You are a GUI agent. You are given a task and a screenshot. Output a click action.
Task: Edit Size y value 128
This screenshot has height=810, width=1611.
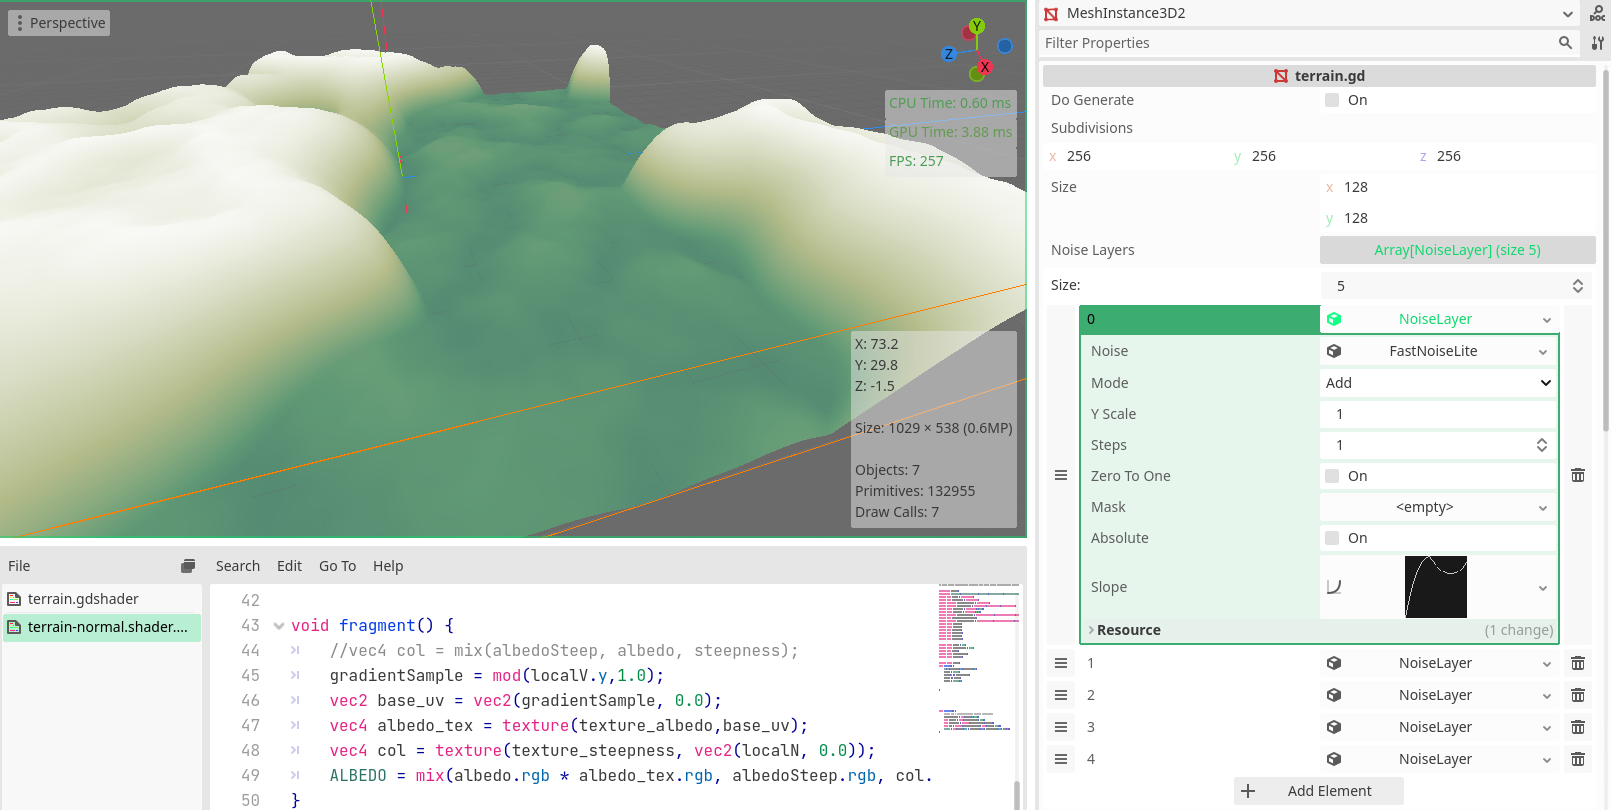tap(1459, 218)
